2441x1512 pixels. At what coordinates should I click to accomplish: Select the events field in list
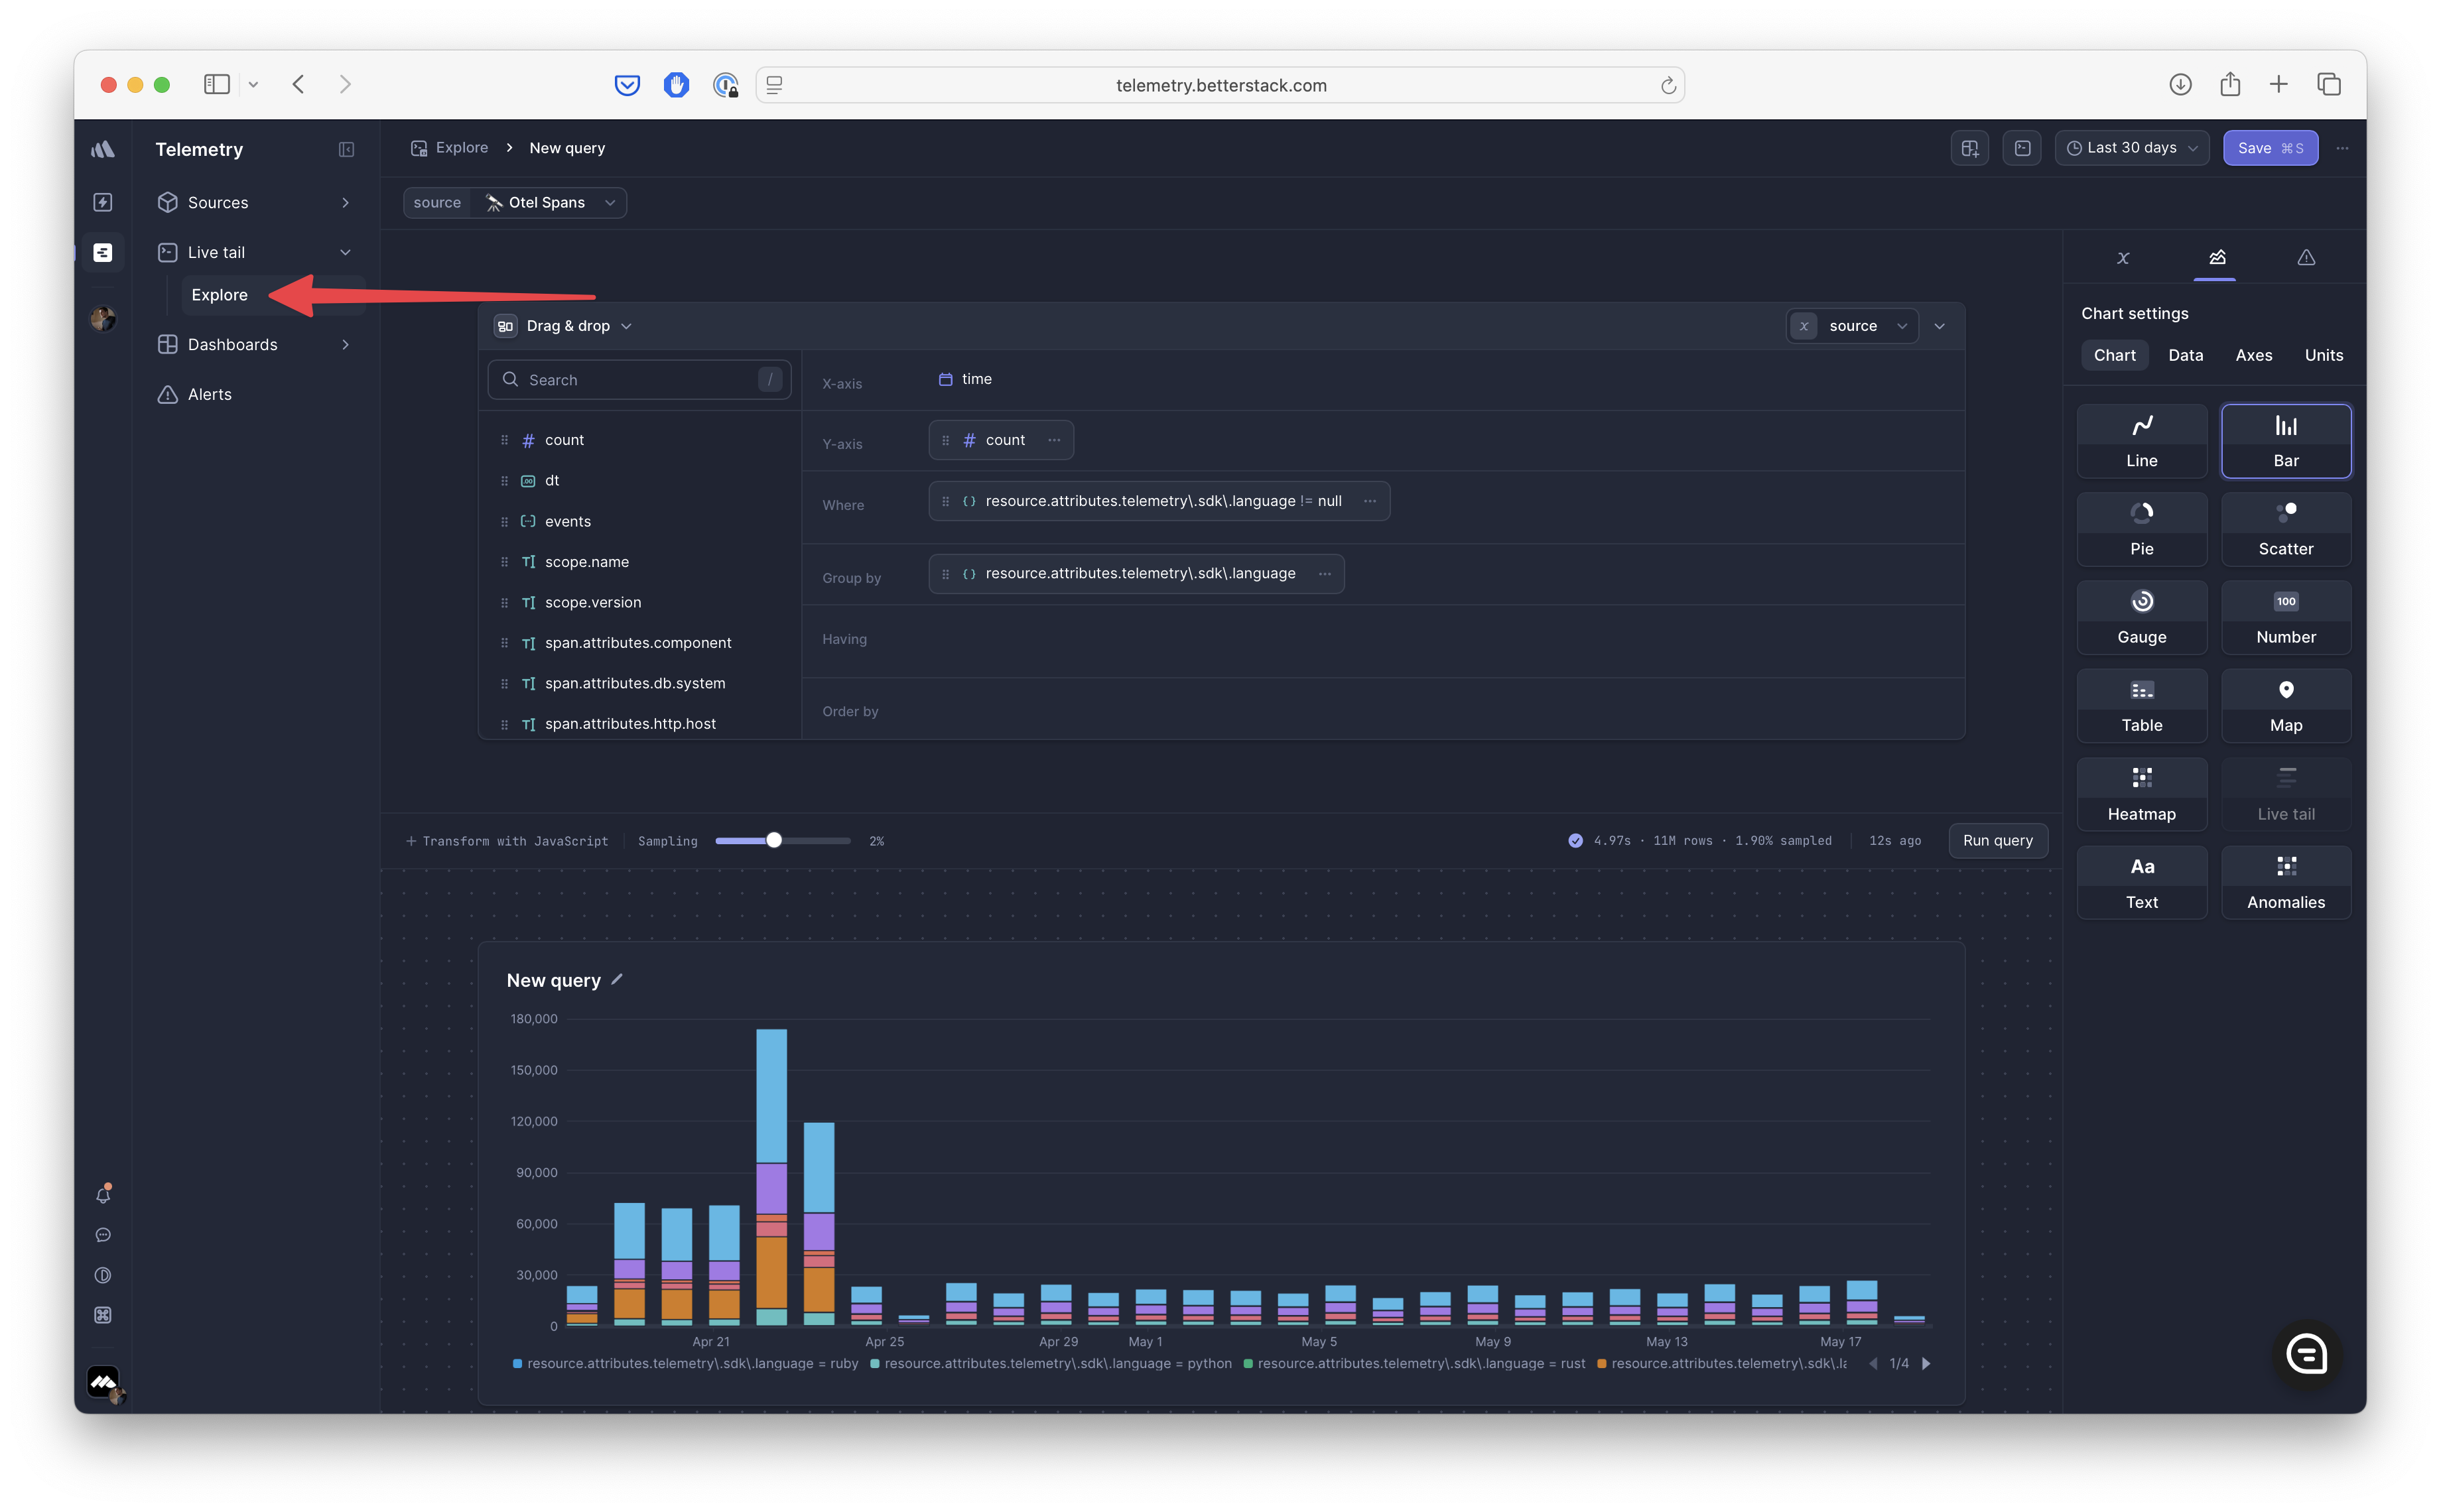point(567,521)
